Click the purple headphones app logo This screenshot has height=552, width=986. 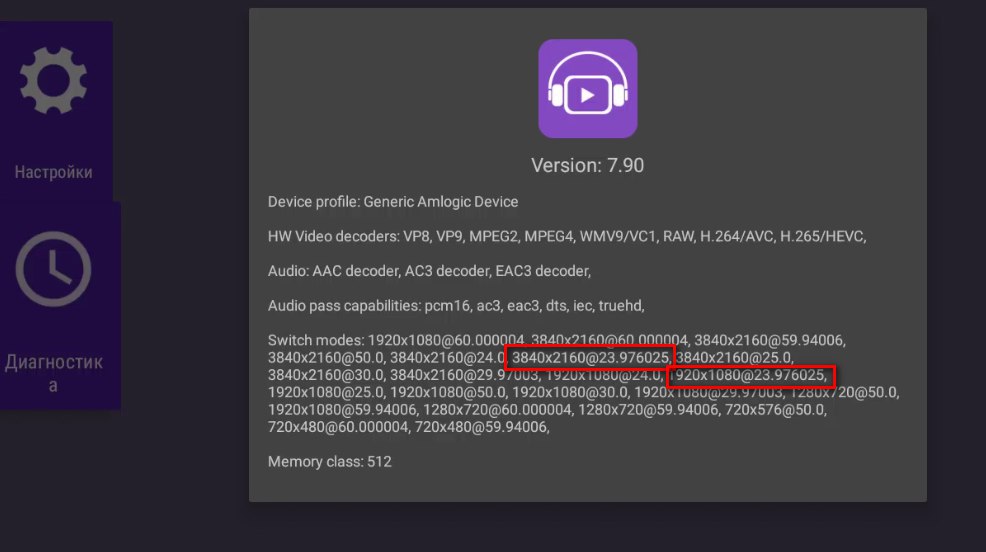588,89
